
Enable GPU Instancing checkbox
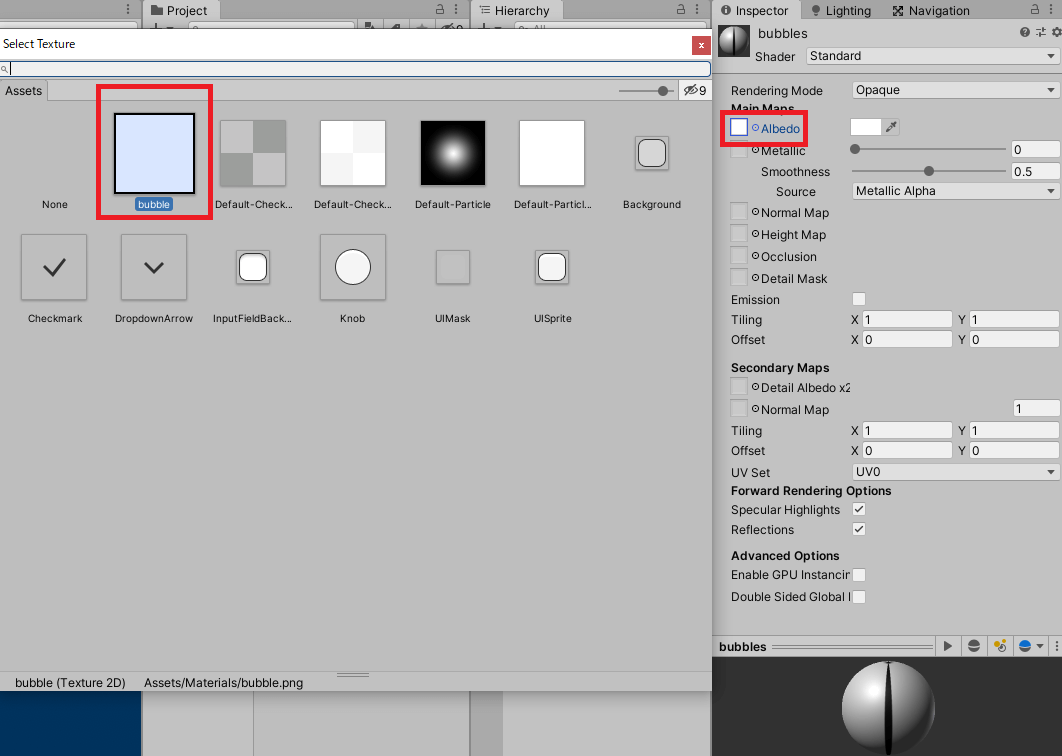859,575
